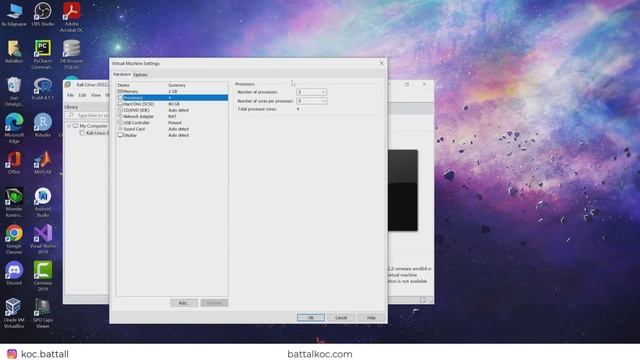640x360 pixels.
Task: Open the Monster Kontrol desktop shortcut
Action: coord(14,202)
